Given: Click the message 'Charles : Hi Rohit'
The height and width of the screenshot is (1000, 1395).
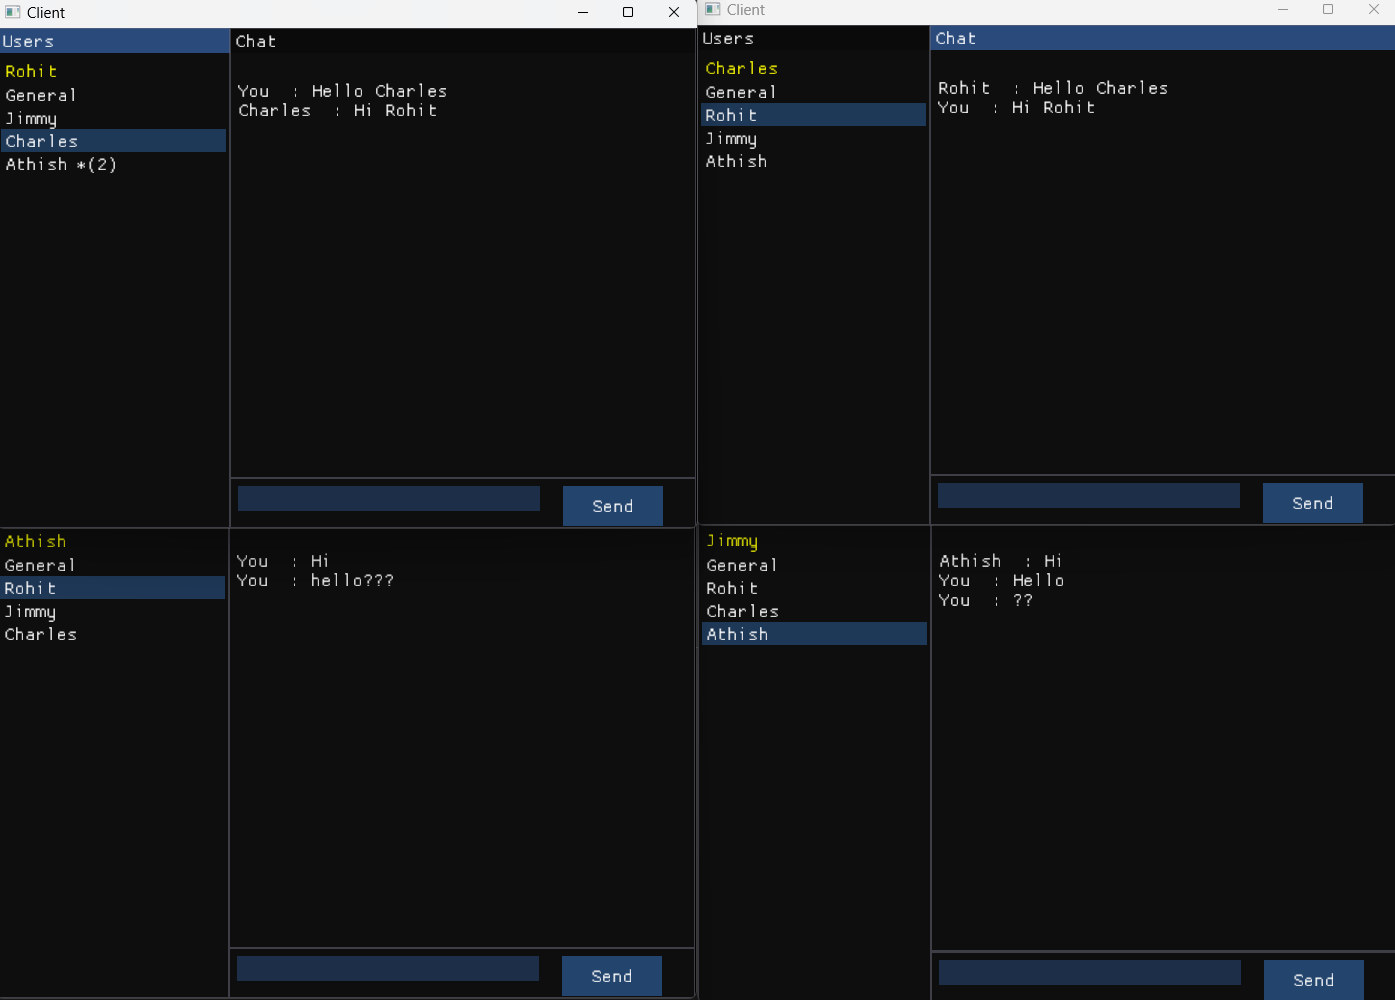Looking at the screenshot, I should coord(337,110).
